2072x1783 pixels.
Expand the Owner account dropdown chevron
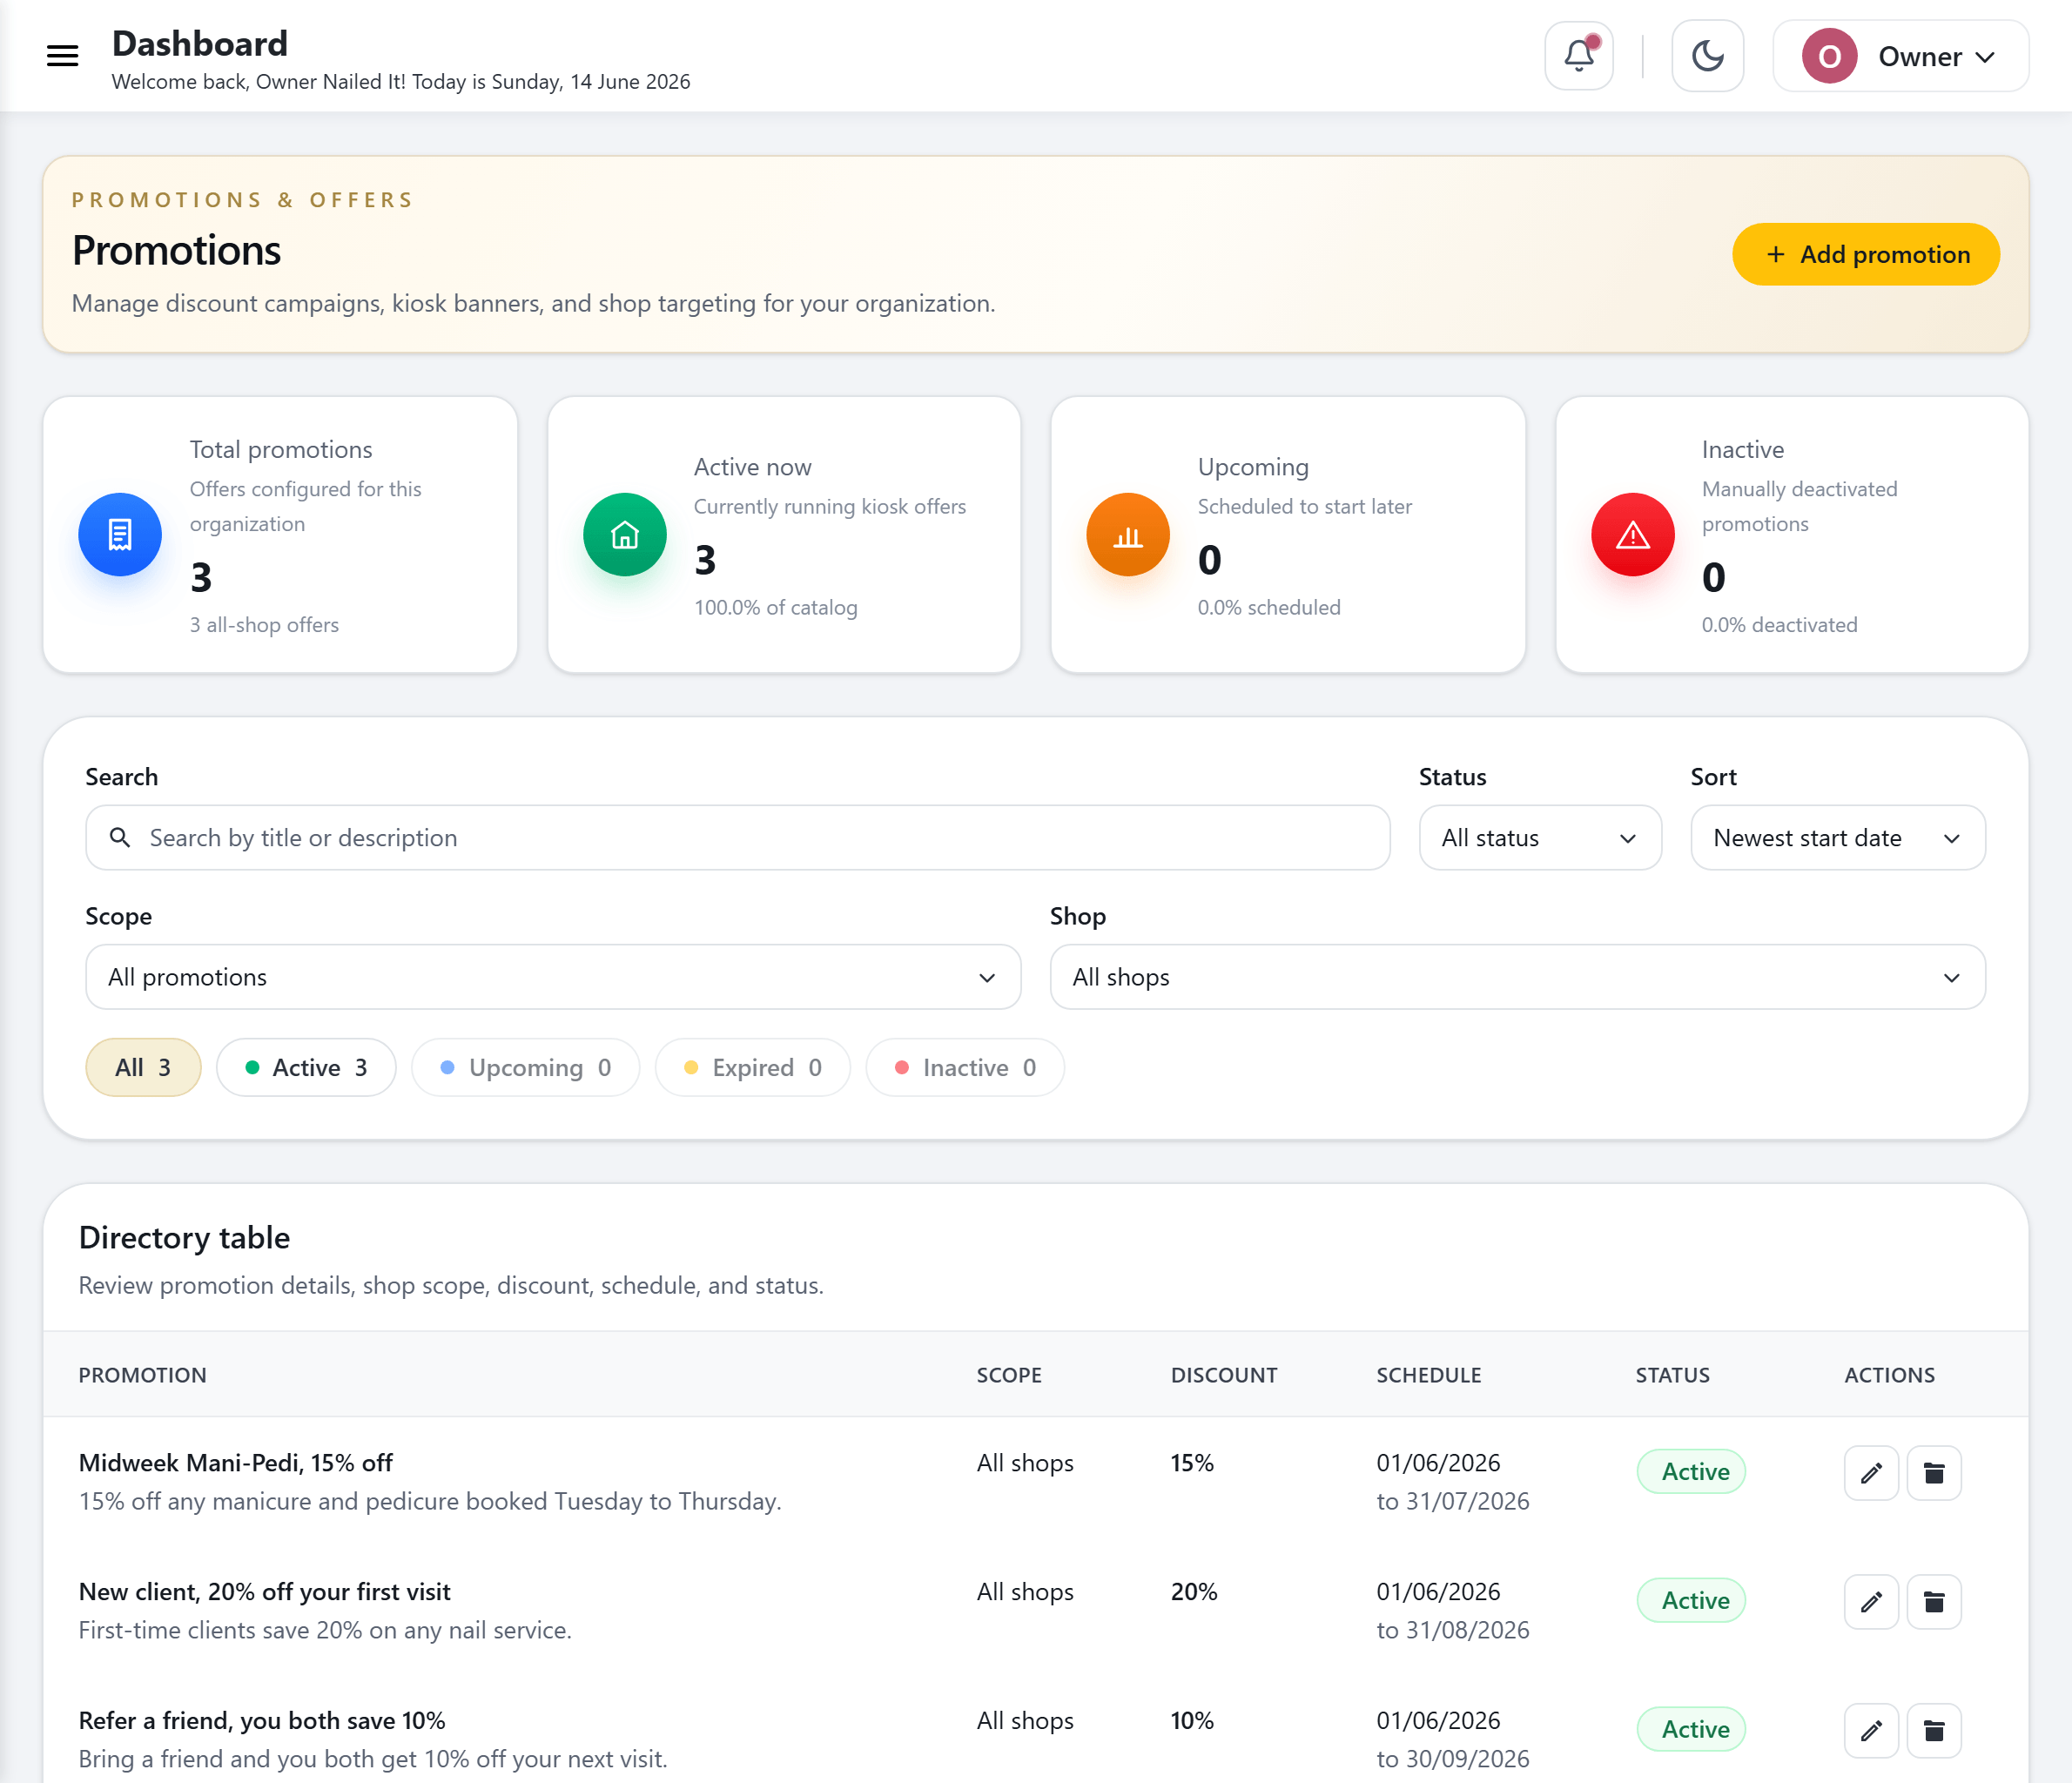pos(1986,57)
